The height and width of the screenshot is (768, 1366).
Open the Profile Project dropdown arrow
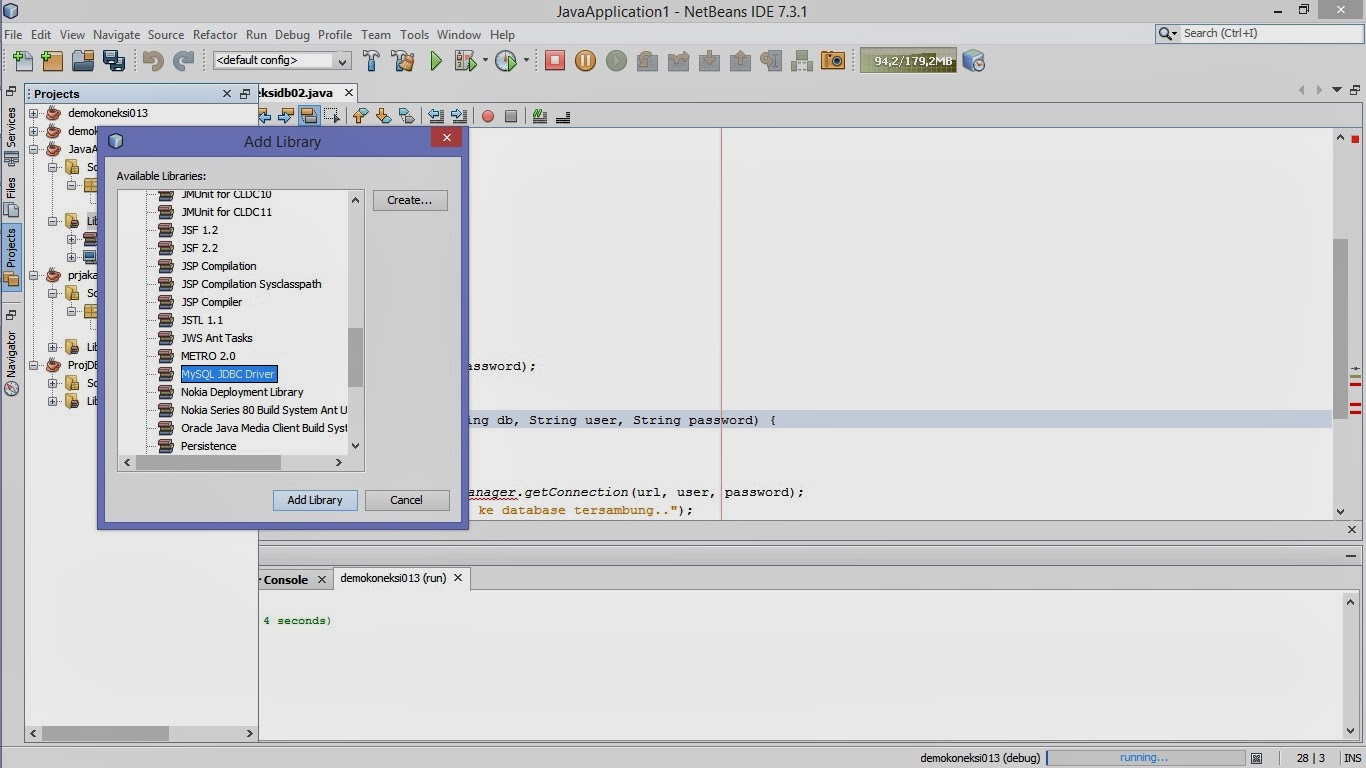tap(526, 61)
